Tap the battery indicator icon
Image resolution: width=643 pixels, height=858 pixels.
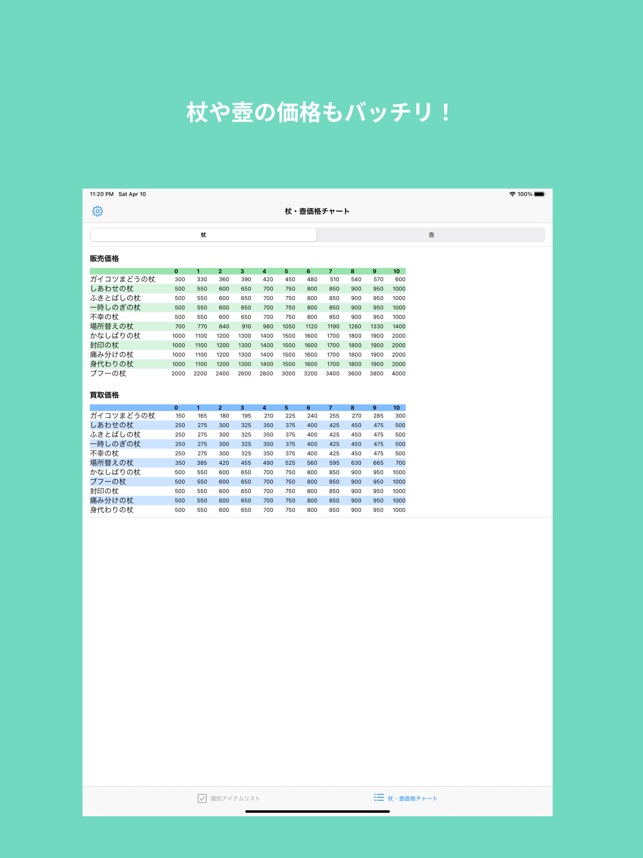(540, 194)
